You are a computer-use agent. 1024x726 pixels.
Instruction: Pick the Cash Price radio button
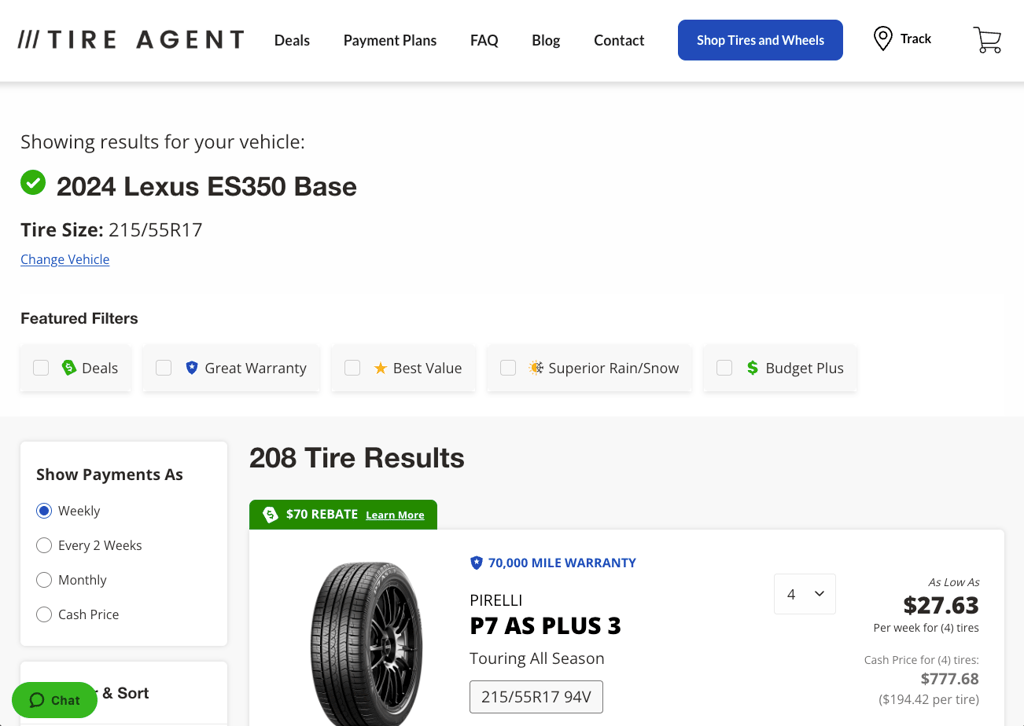[44, 614]
